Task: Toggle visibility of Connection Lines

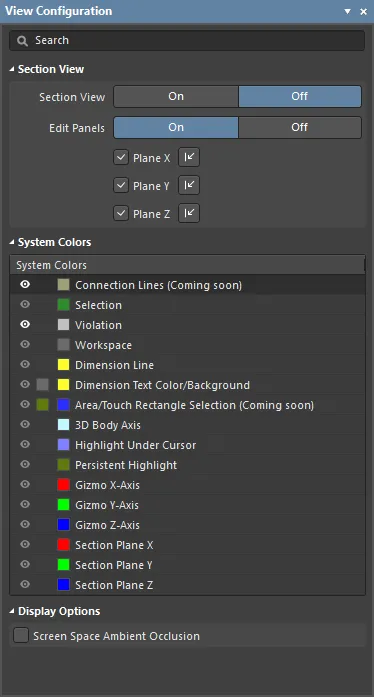Action: (x=25, y=284)
